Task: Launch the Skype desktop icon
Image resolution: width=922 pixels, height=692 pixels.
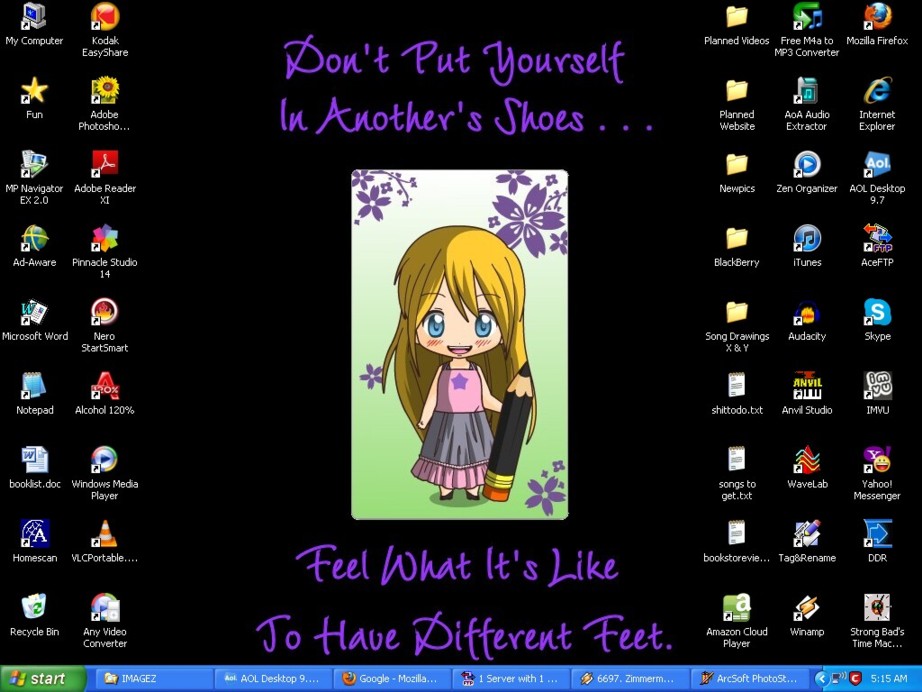Action: (877, 313)
